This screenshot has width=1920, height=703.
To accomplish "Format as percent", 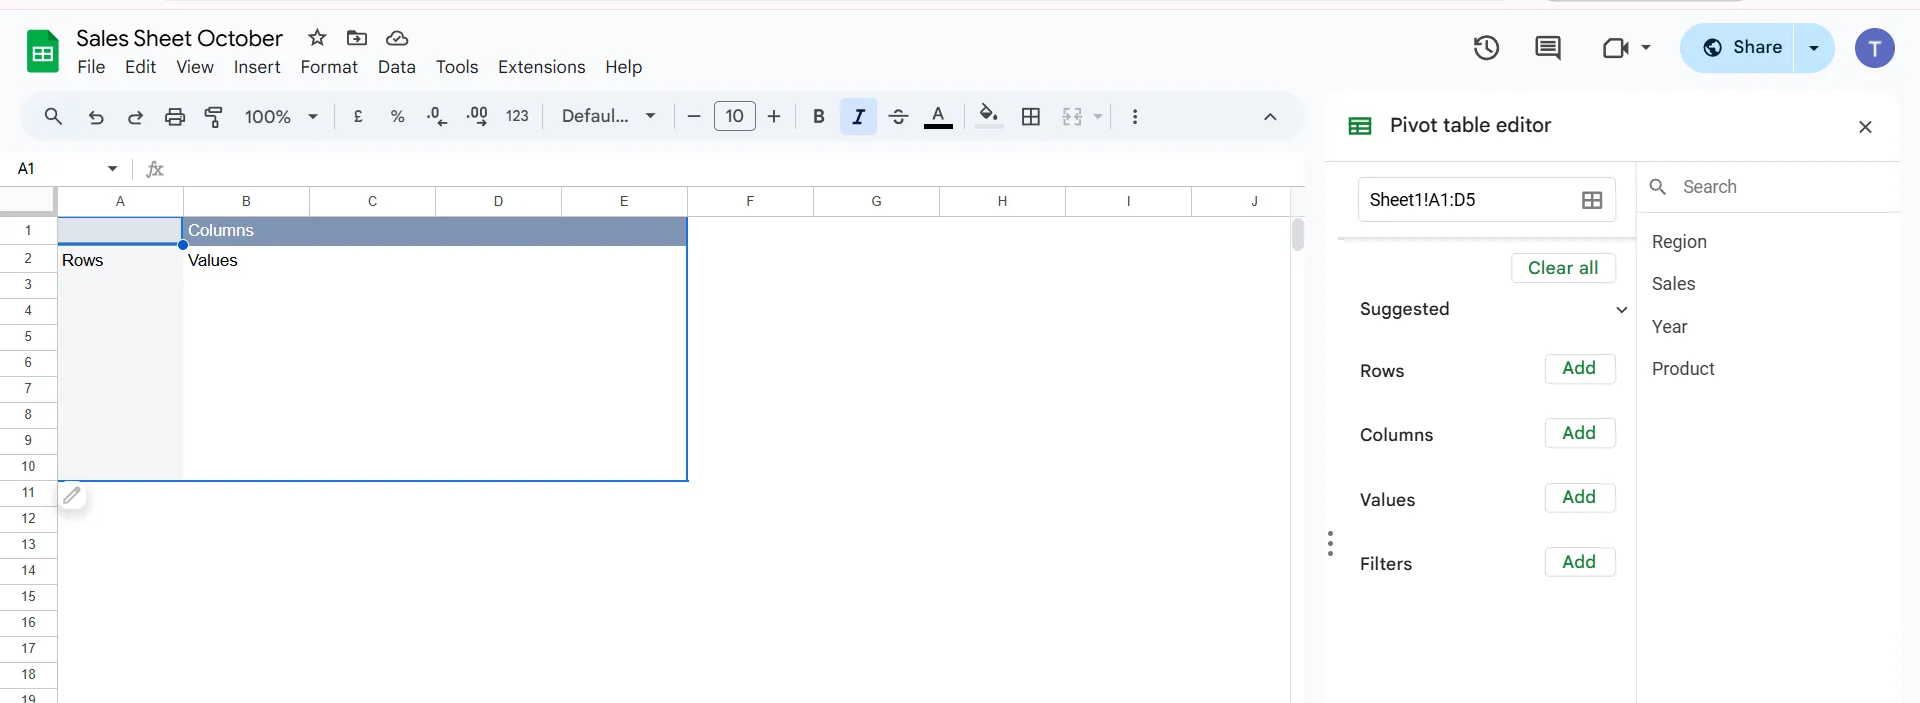I will 397,116.
